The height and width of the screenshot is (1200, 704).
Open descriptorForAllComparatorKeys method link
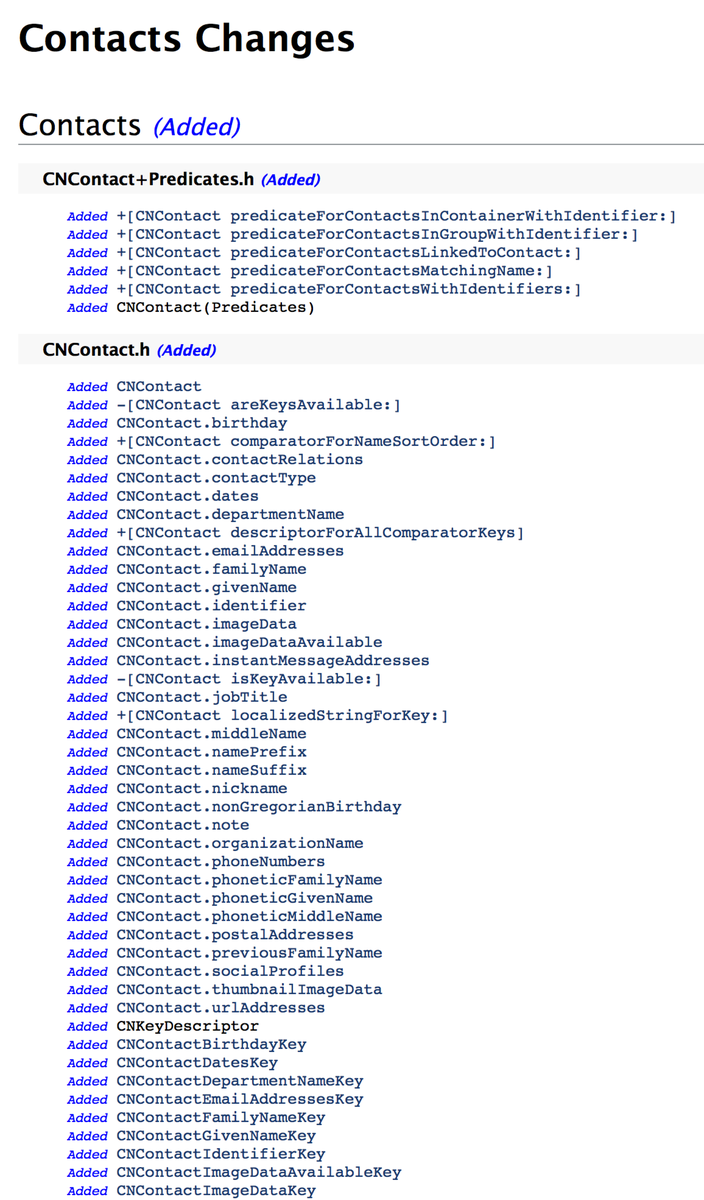tap(320, 532)
